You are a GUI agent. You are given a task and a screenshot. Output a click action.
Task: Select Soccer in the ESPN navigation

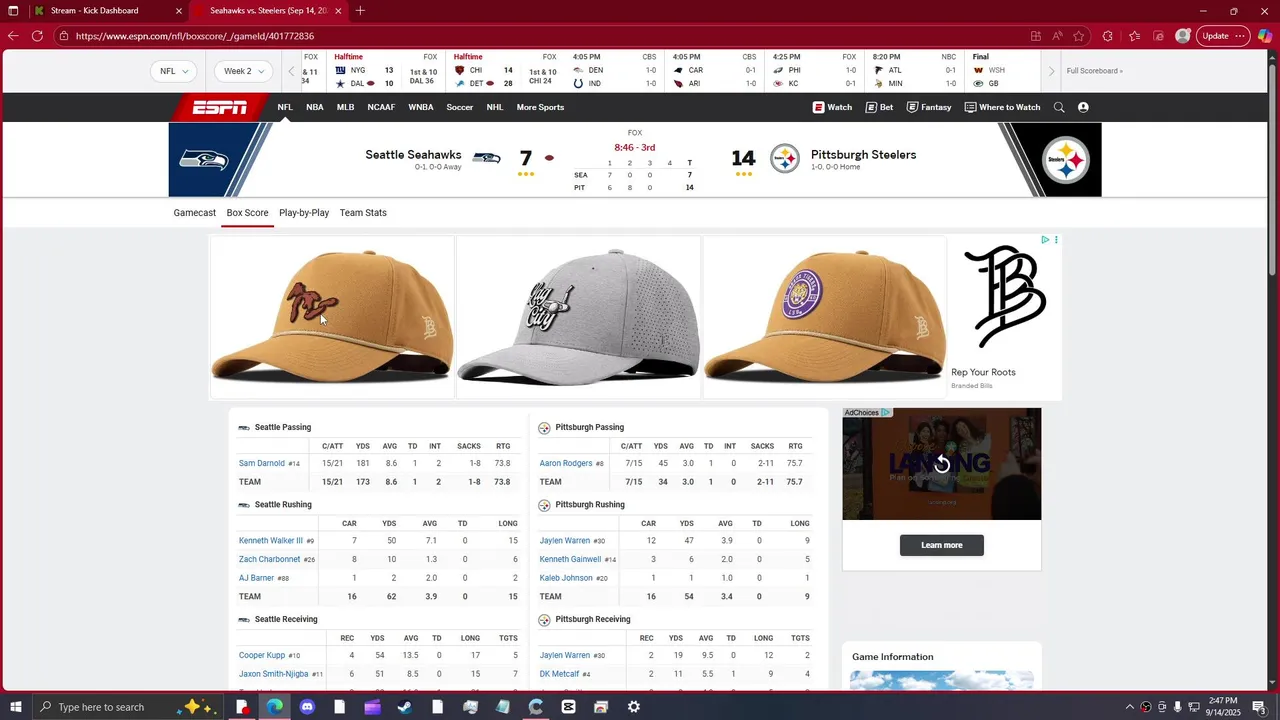click(x=460, y=107)
